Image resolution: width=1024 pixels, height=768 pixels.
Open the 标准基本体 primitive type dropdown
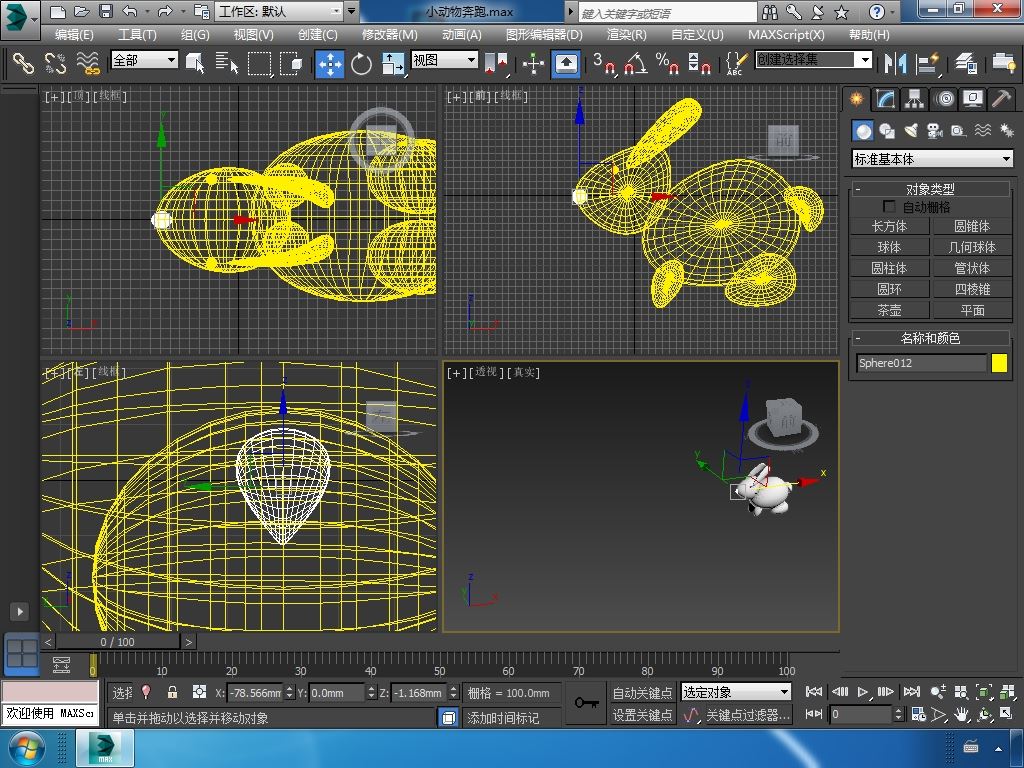pos(933,159)
